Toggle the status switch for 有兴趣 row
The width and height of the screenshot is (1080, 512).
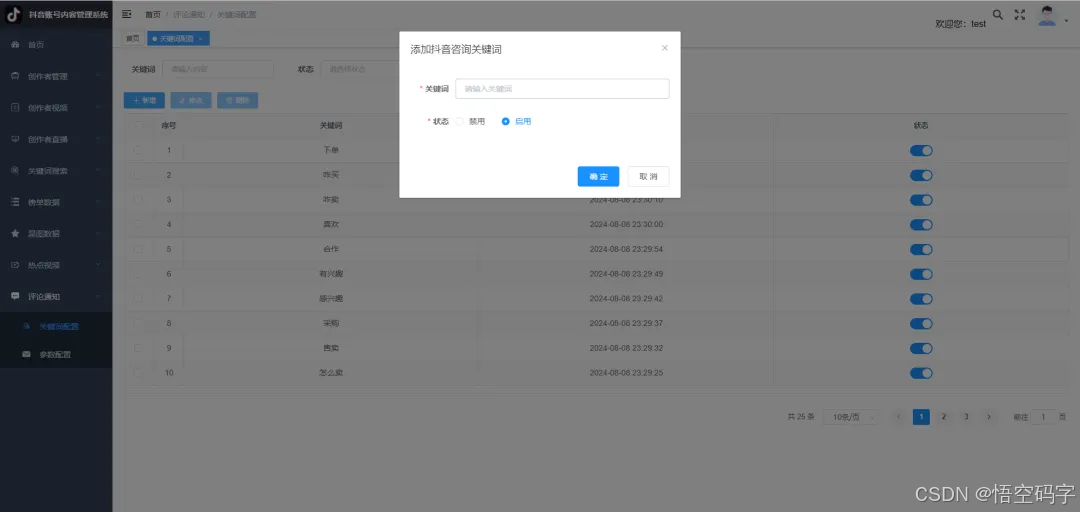[921, 274]
